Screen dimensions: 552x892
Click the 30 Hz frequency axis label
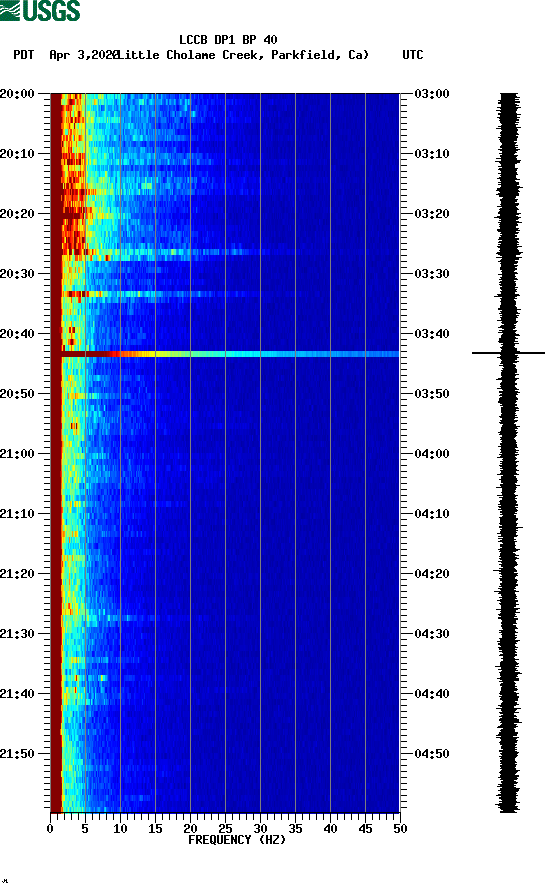tap(260, 829)
